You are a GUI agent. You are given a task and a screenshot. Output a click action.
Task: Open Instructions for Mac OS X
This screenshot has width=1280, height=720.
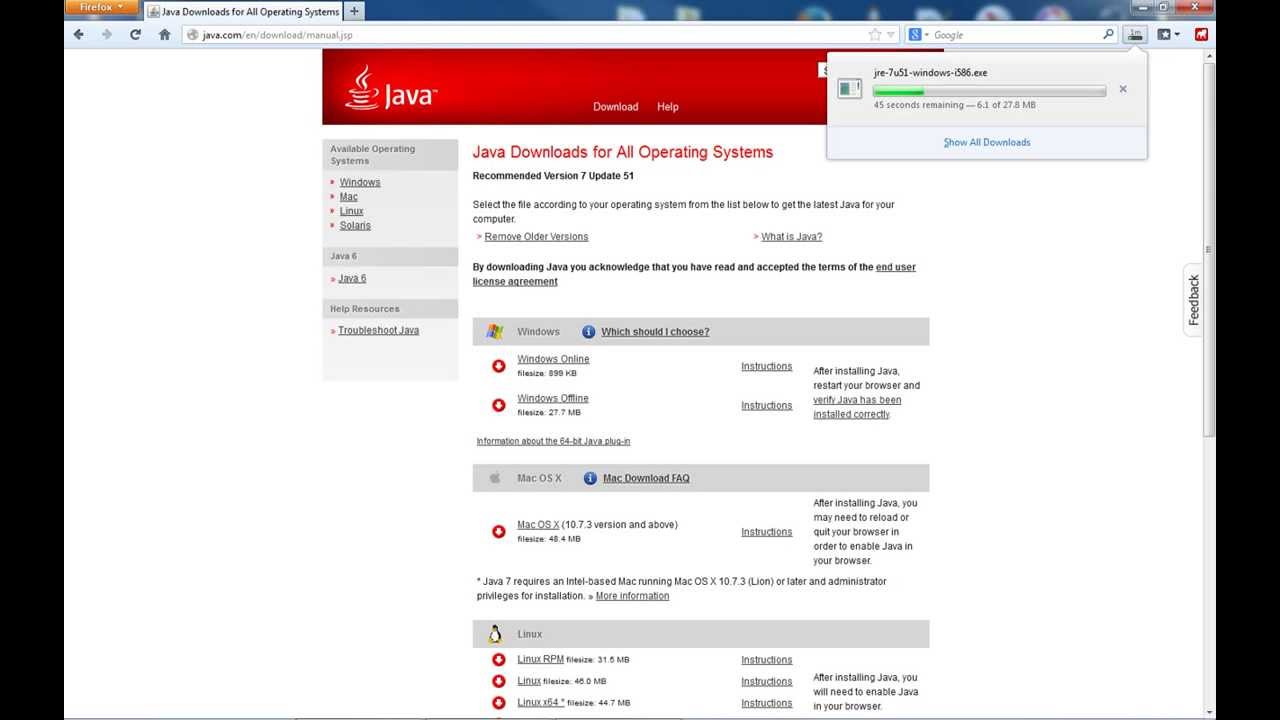766,532
